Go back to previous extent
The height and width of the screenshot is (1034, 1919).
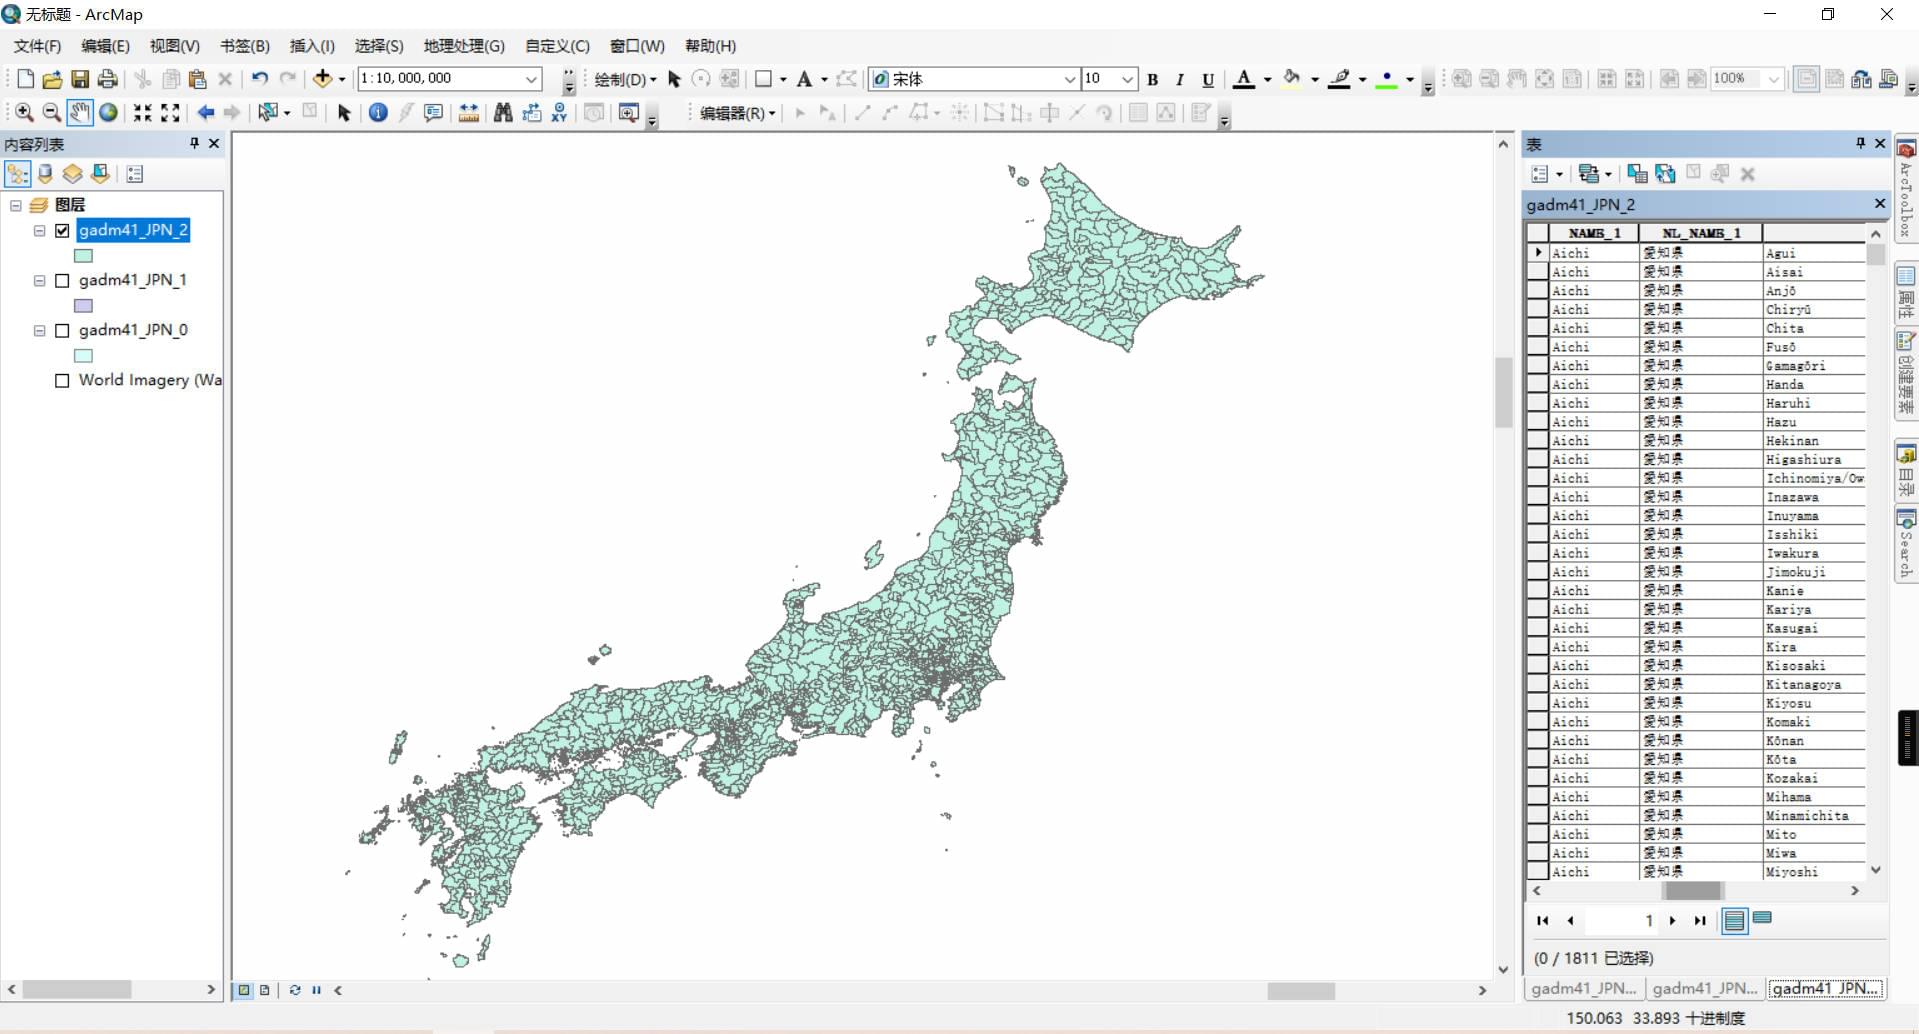pyautogui.click(x=206, y=113)
